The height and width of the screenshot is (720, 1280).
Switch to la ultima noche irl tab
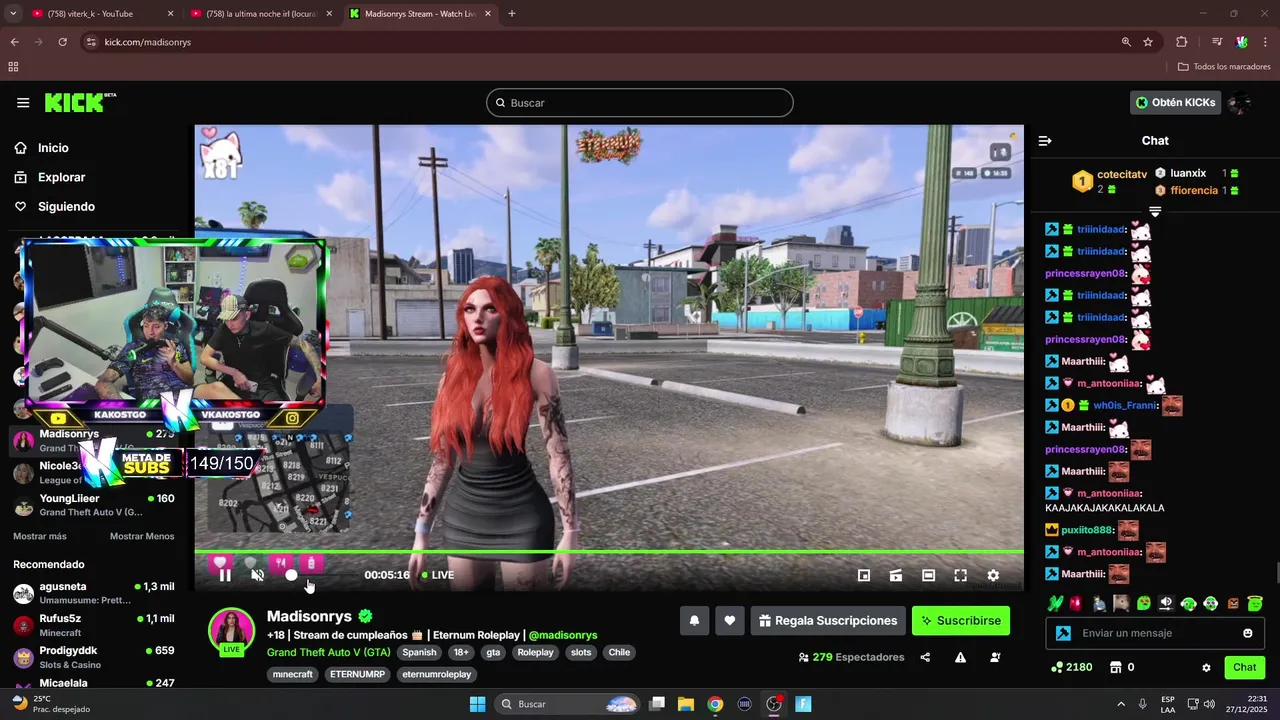coord(261,14)
